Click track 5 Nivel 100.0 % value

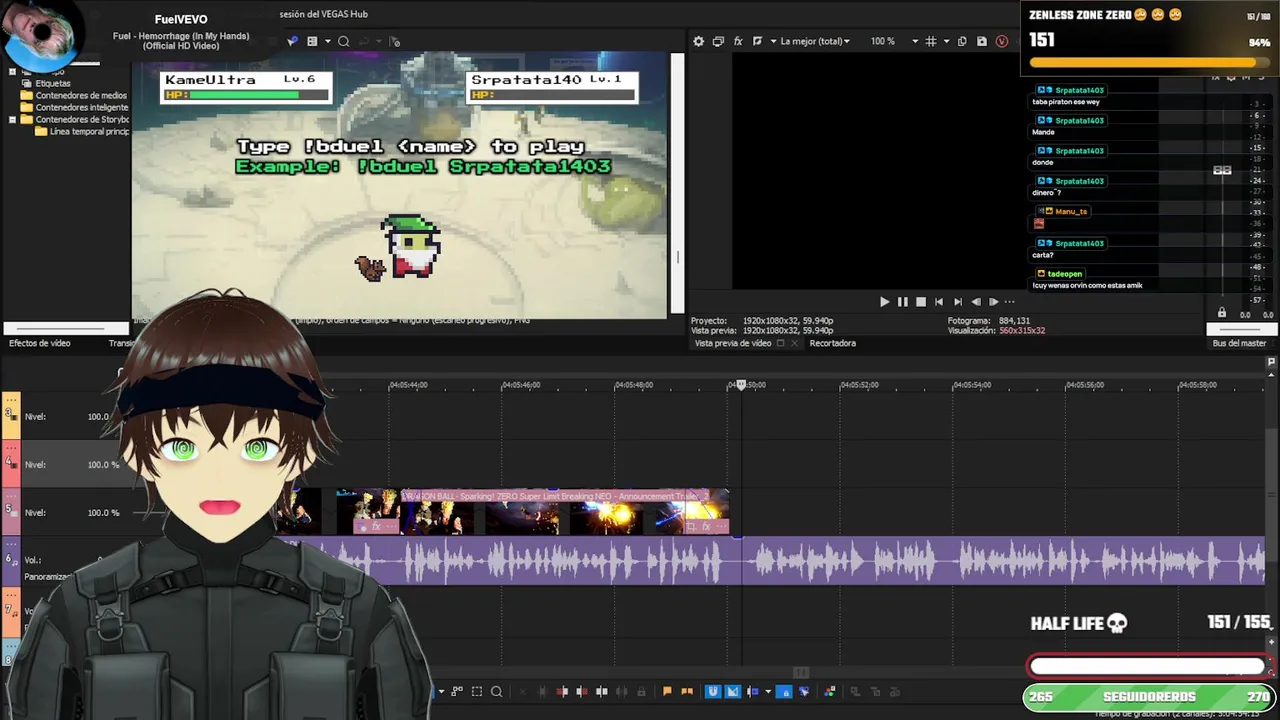coord(103,512)
